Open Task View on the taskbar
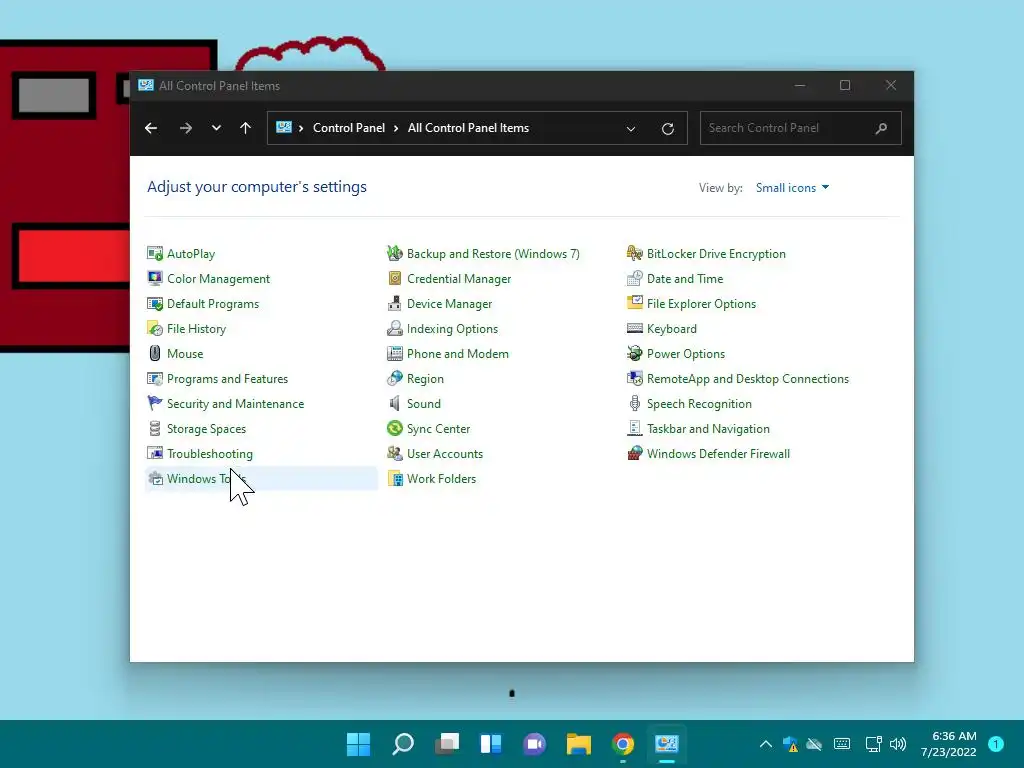Image resolution: width=1024 pixels, height=768 pixels. [x=447, y=744]
